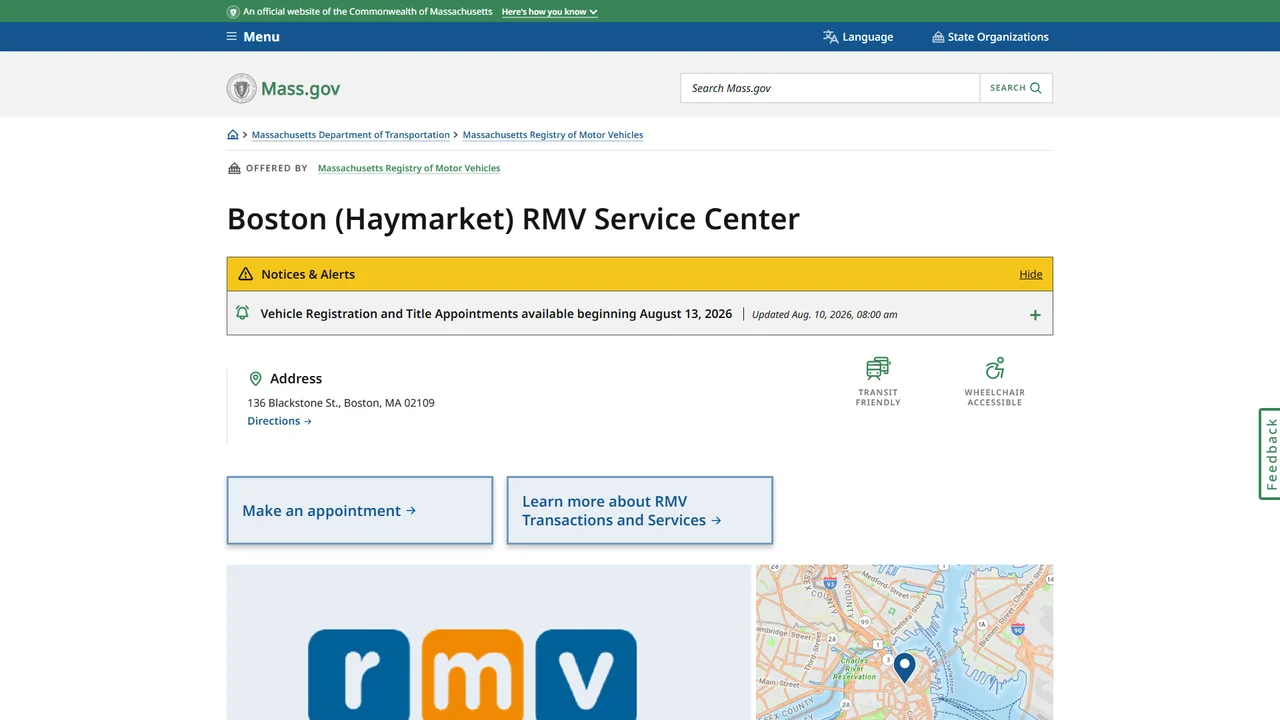
Task: Click the address location marker icon
Action: pyautogui.click(x=255, y=379)
